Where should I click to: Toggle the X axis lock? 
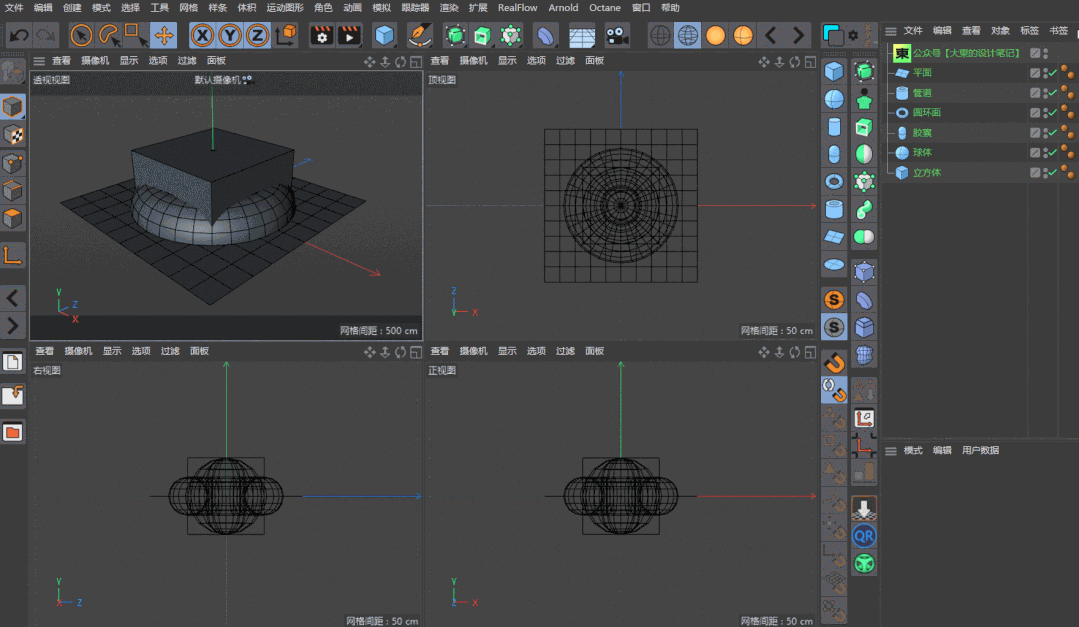pyautogui.click(x=203, y=36)
